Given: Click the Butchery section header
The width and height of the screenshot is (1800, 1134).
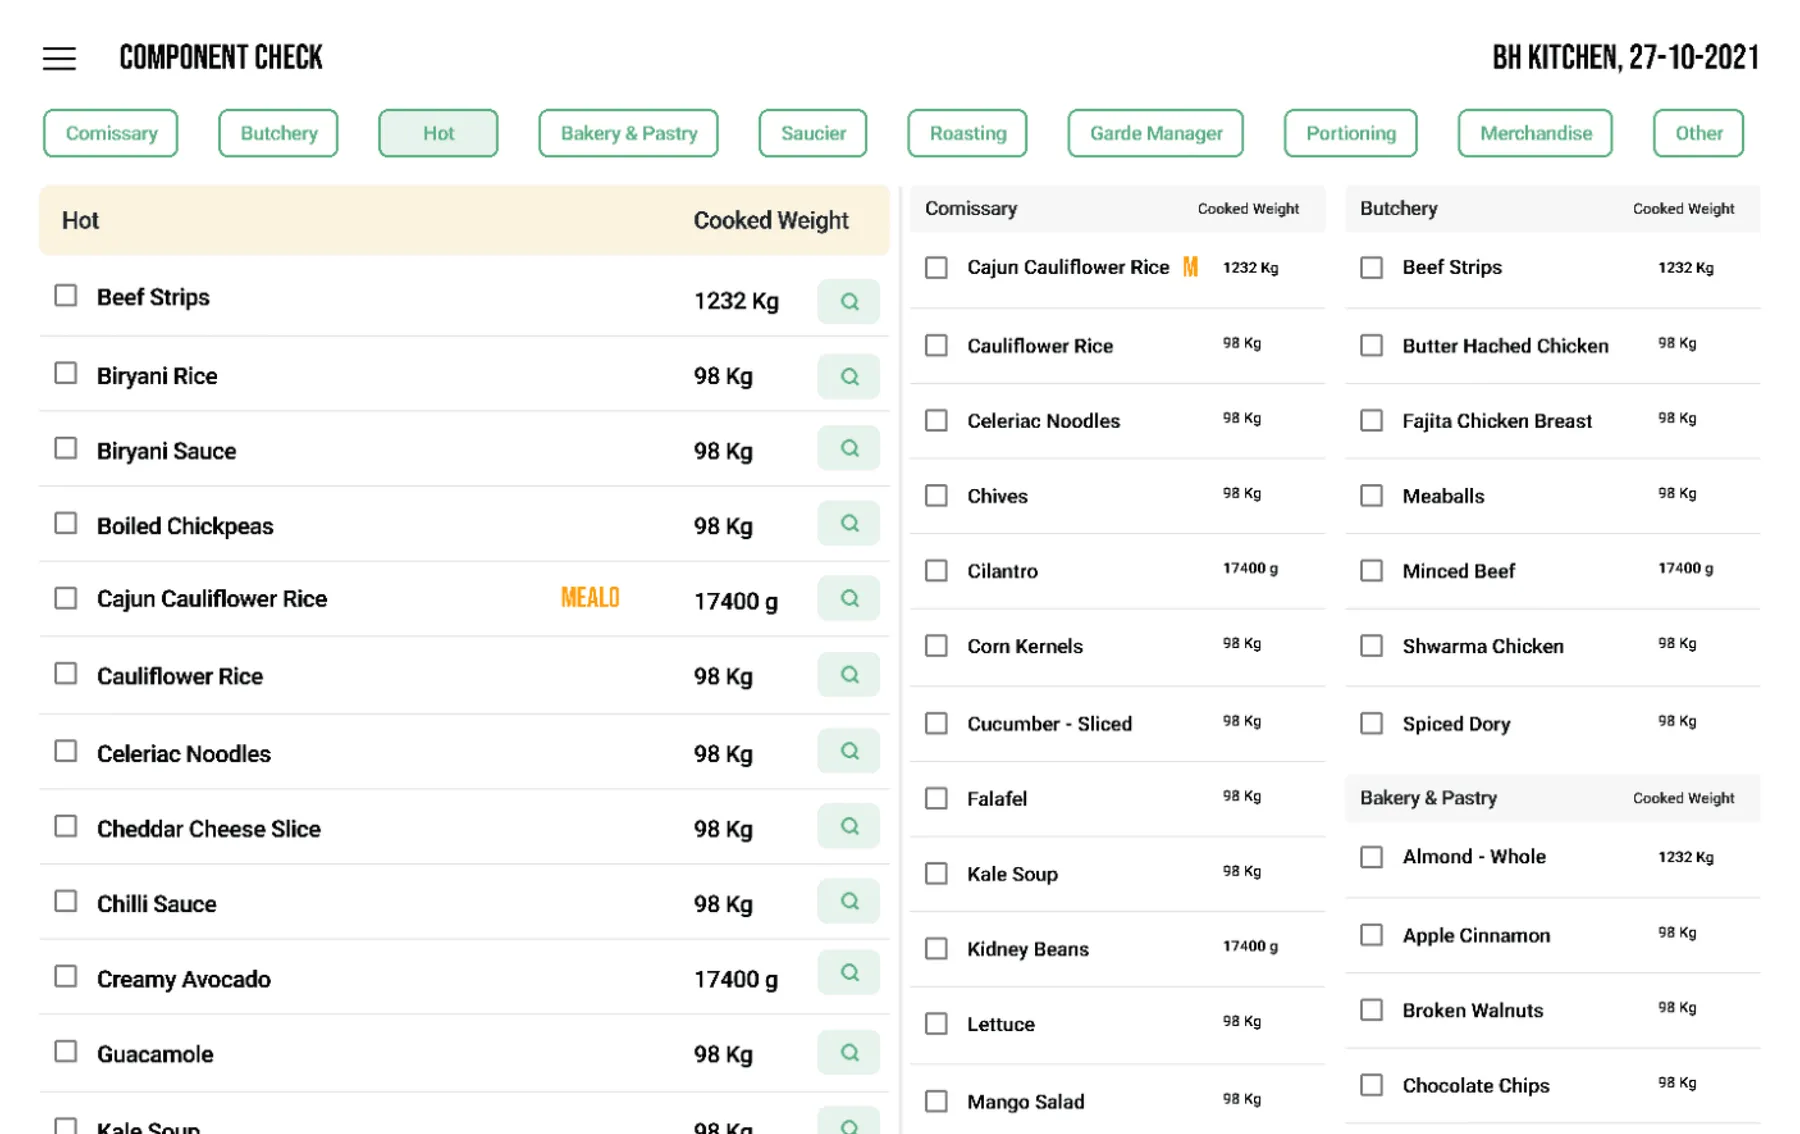Looking at the screenshot, I should pyautogui.click(x=1552, y=209).
